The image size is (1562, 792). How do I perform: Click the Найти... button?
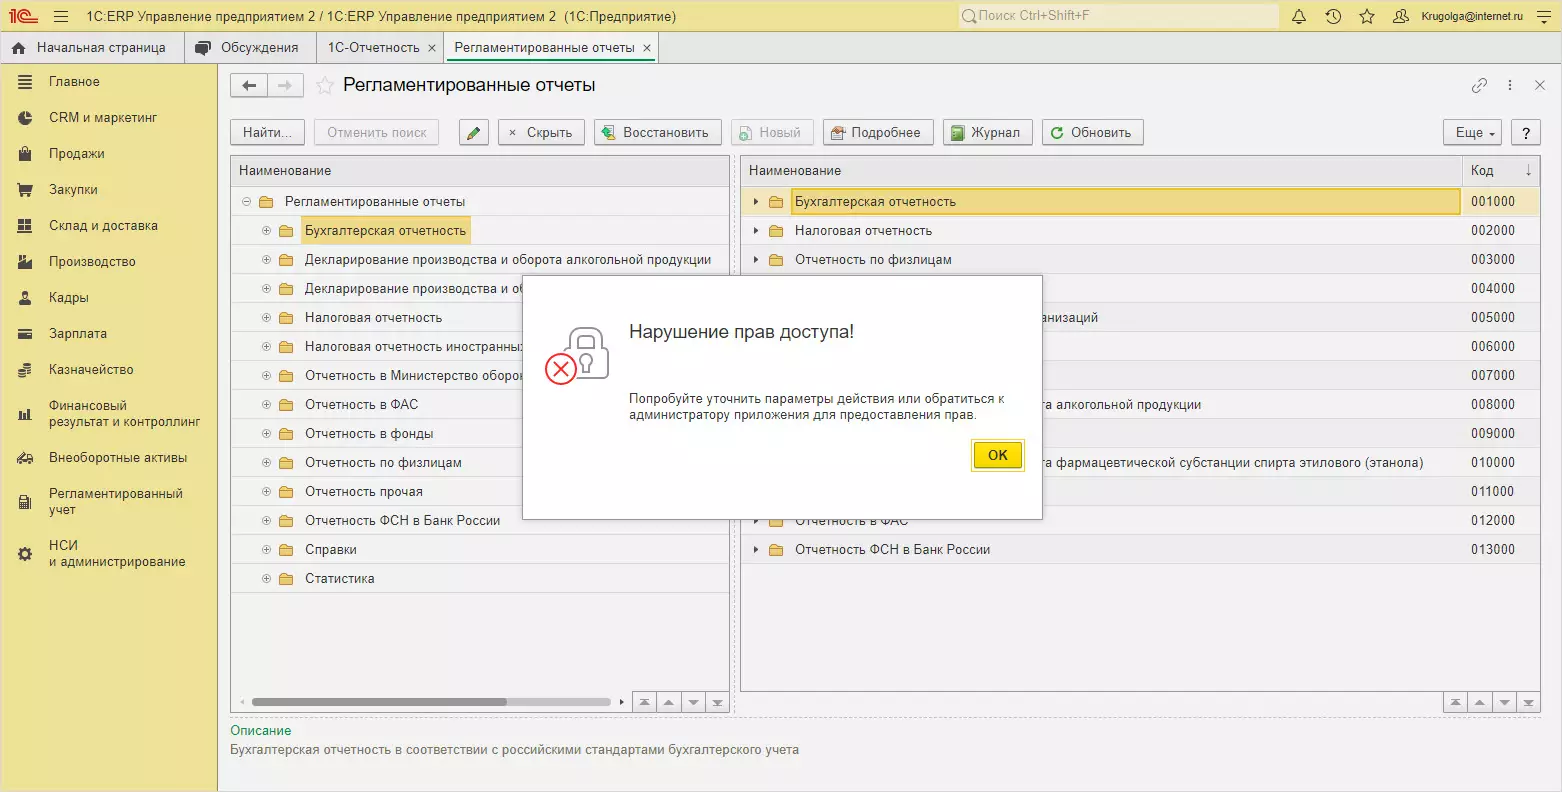pos(268,133)
